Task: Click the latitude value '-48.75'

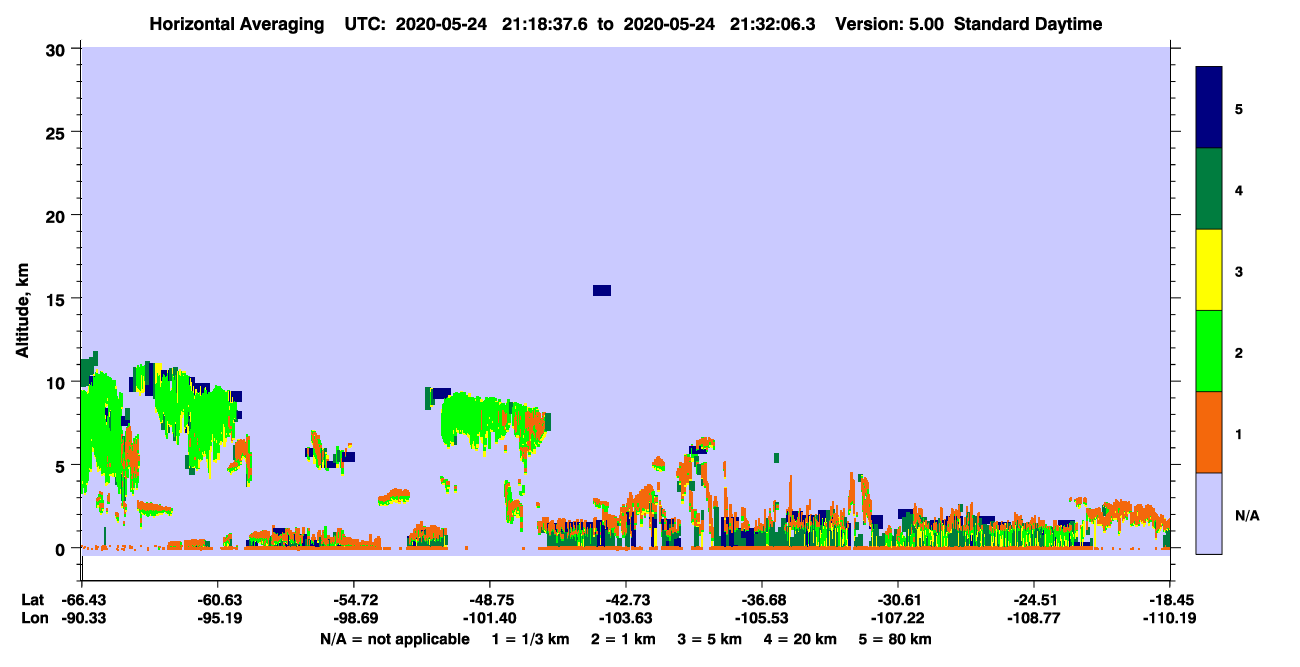Action: click(x=490, y=600)
